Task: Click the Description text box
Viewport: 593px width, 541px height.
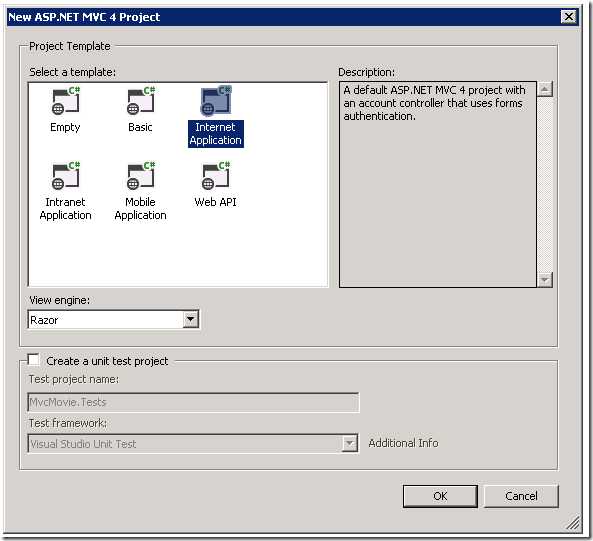Action: pyautogui.click(x=438, y=184)
